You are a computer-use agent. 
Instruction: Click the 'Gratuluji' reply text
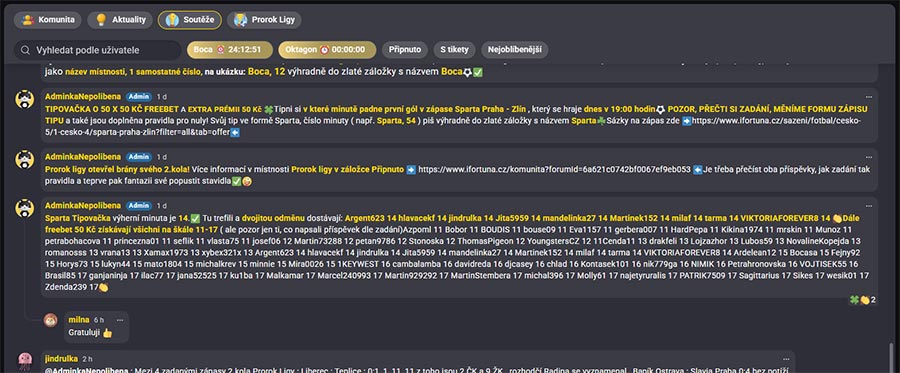point(84,332)
